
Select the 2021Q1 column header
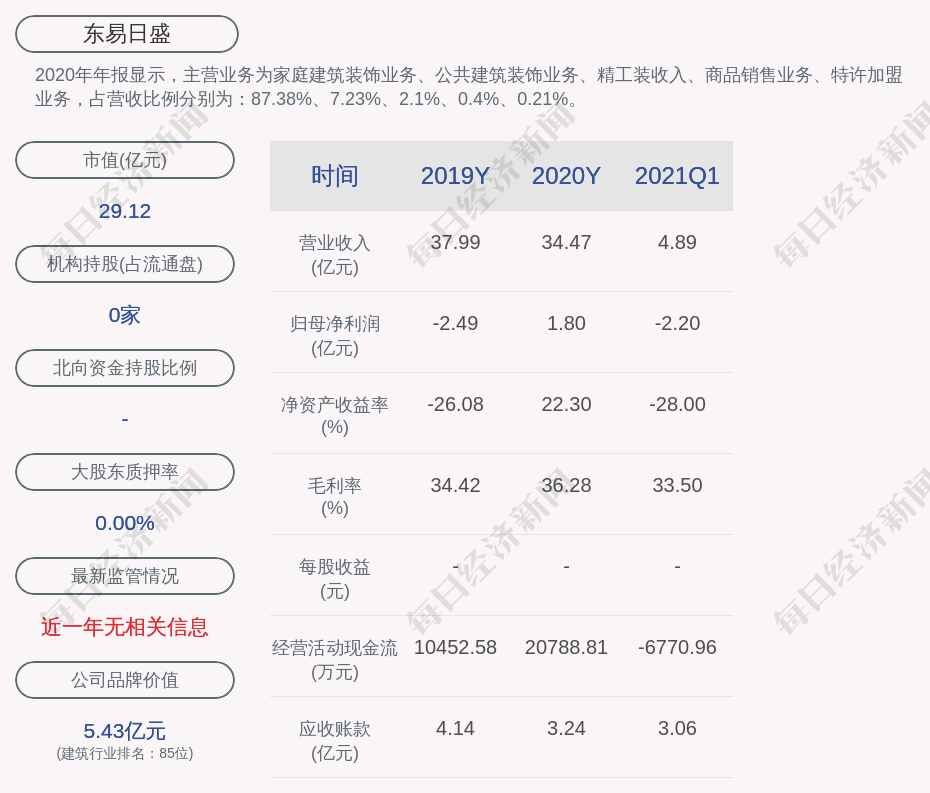point(677,176)
